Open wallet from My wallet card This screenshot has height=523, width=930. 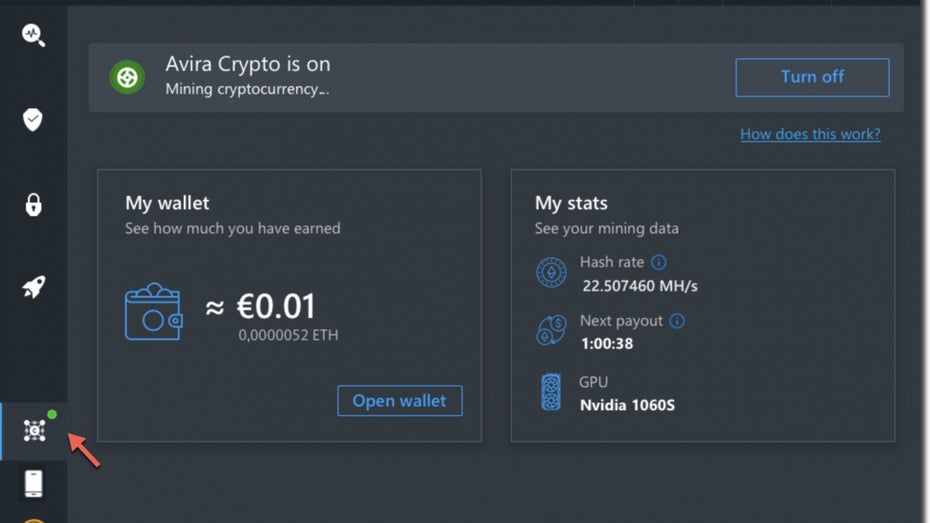(400, 401)
